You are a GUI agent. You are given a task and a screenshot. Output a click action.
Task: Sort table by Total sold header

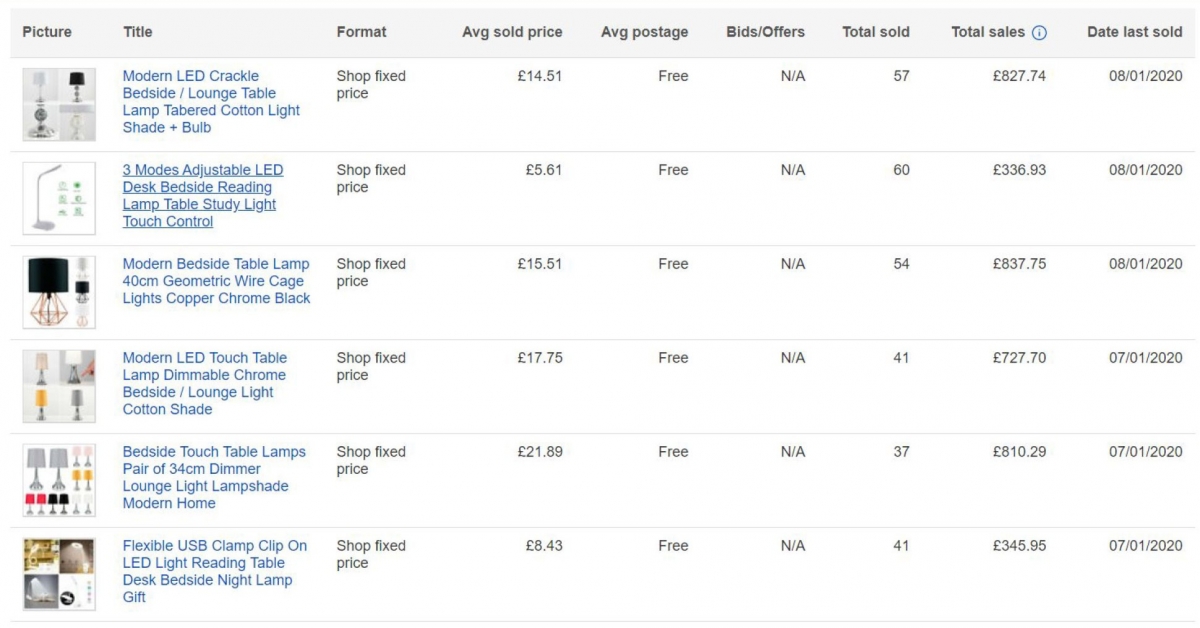(x=875, y=32)
